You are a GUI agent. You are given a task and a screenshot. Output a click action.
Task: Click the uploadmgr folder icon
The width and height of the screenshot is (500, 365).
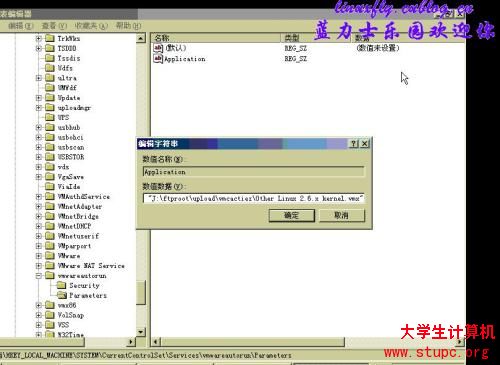click(x=50, y=107)
